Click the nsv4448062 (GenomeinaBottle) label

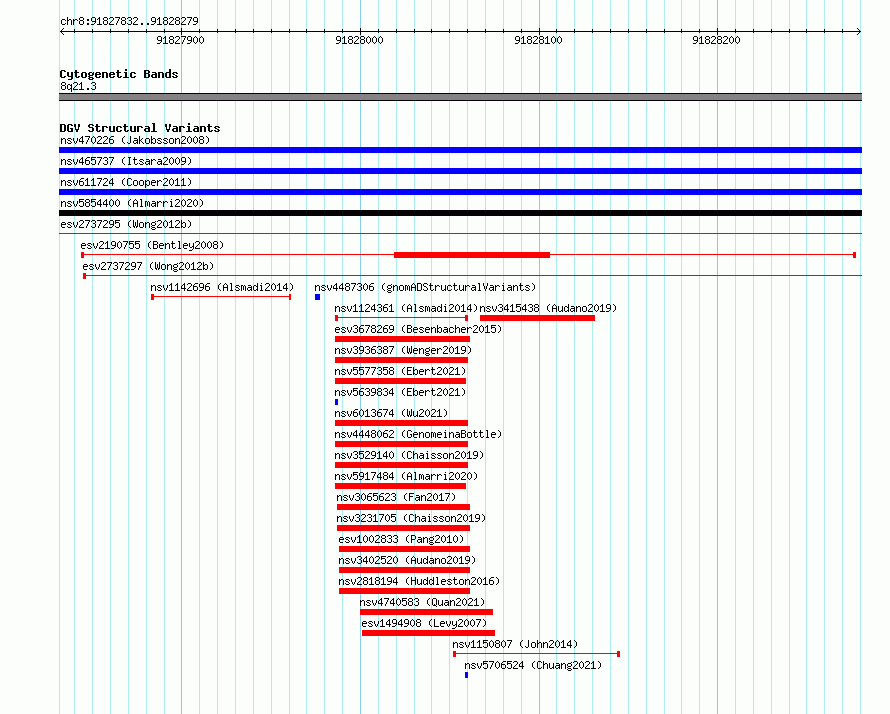point(418,434)
